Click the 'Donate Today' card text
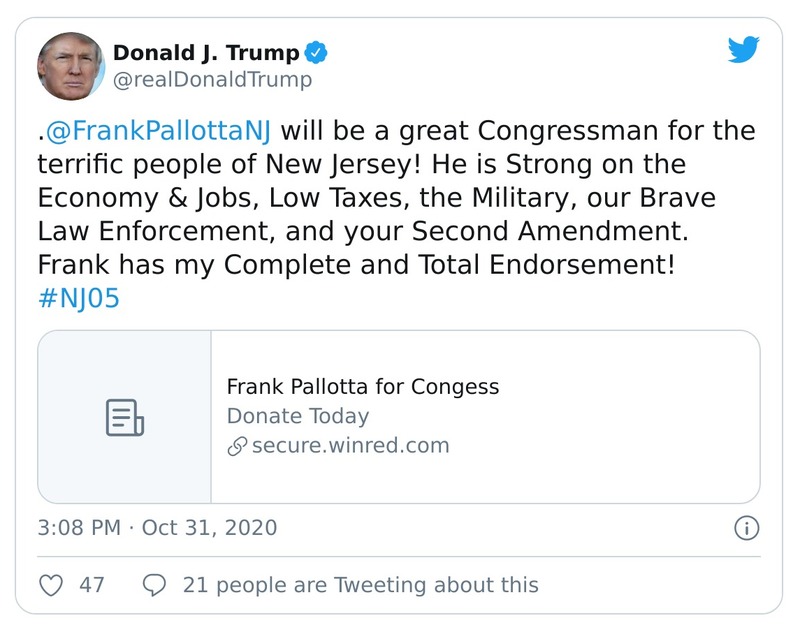Viewport: 800px width, 632px height. click(296, 416)
